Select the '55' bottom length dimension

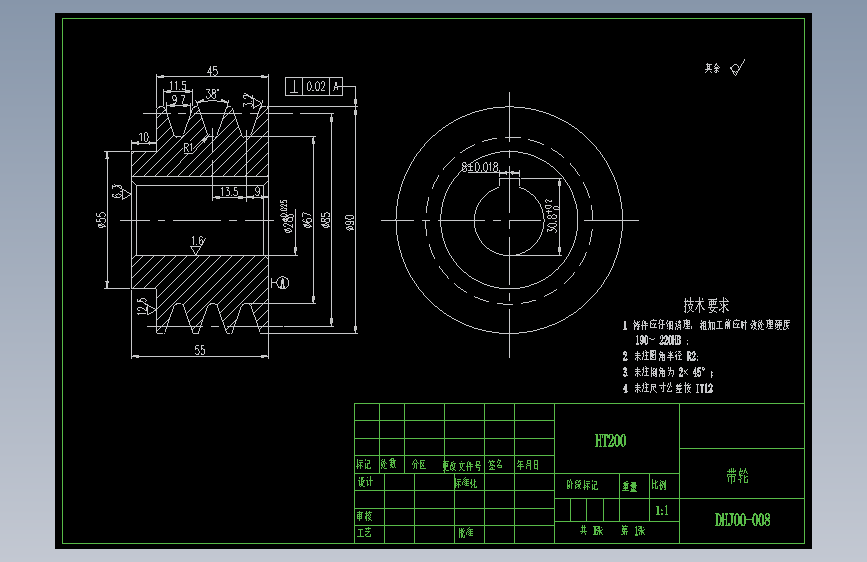coord(200,350)
